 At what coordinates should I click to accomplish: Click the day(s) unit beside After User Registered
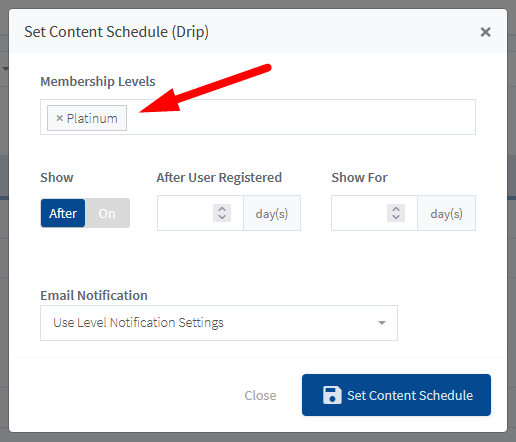pos(272,213)
